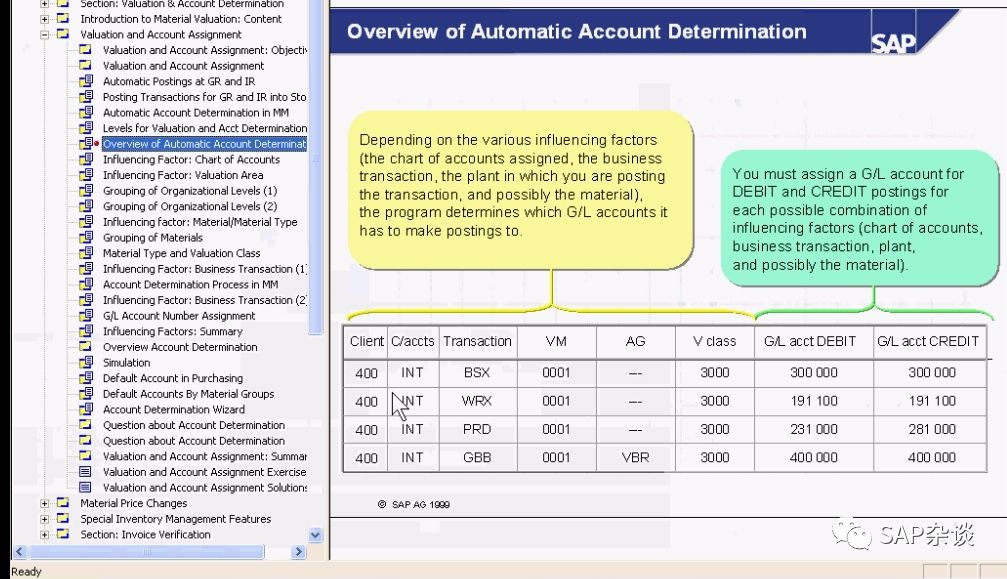Click folder icon of Overview Account Determination
The width and height of the screenshot is (1007, 579).
click(85, 347)
